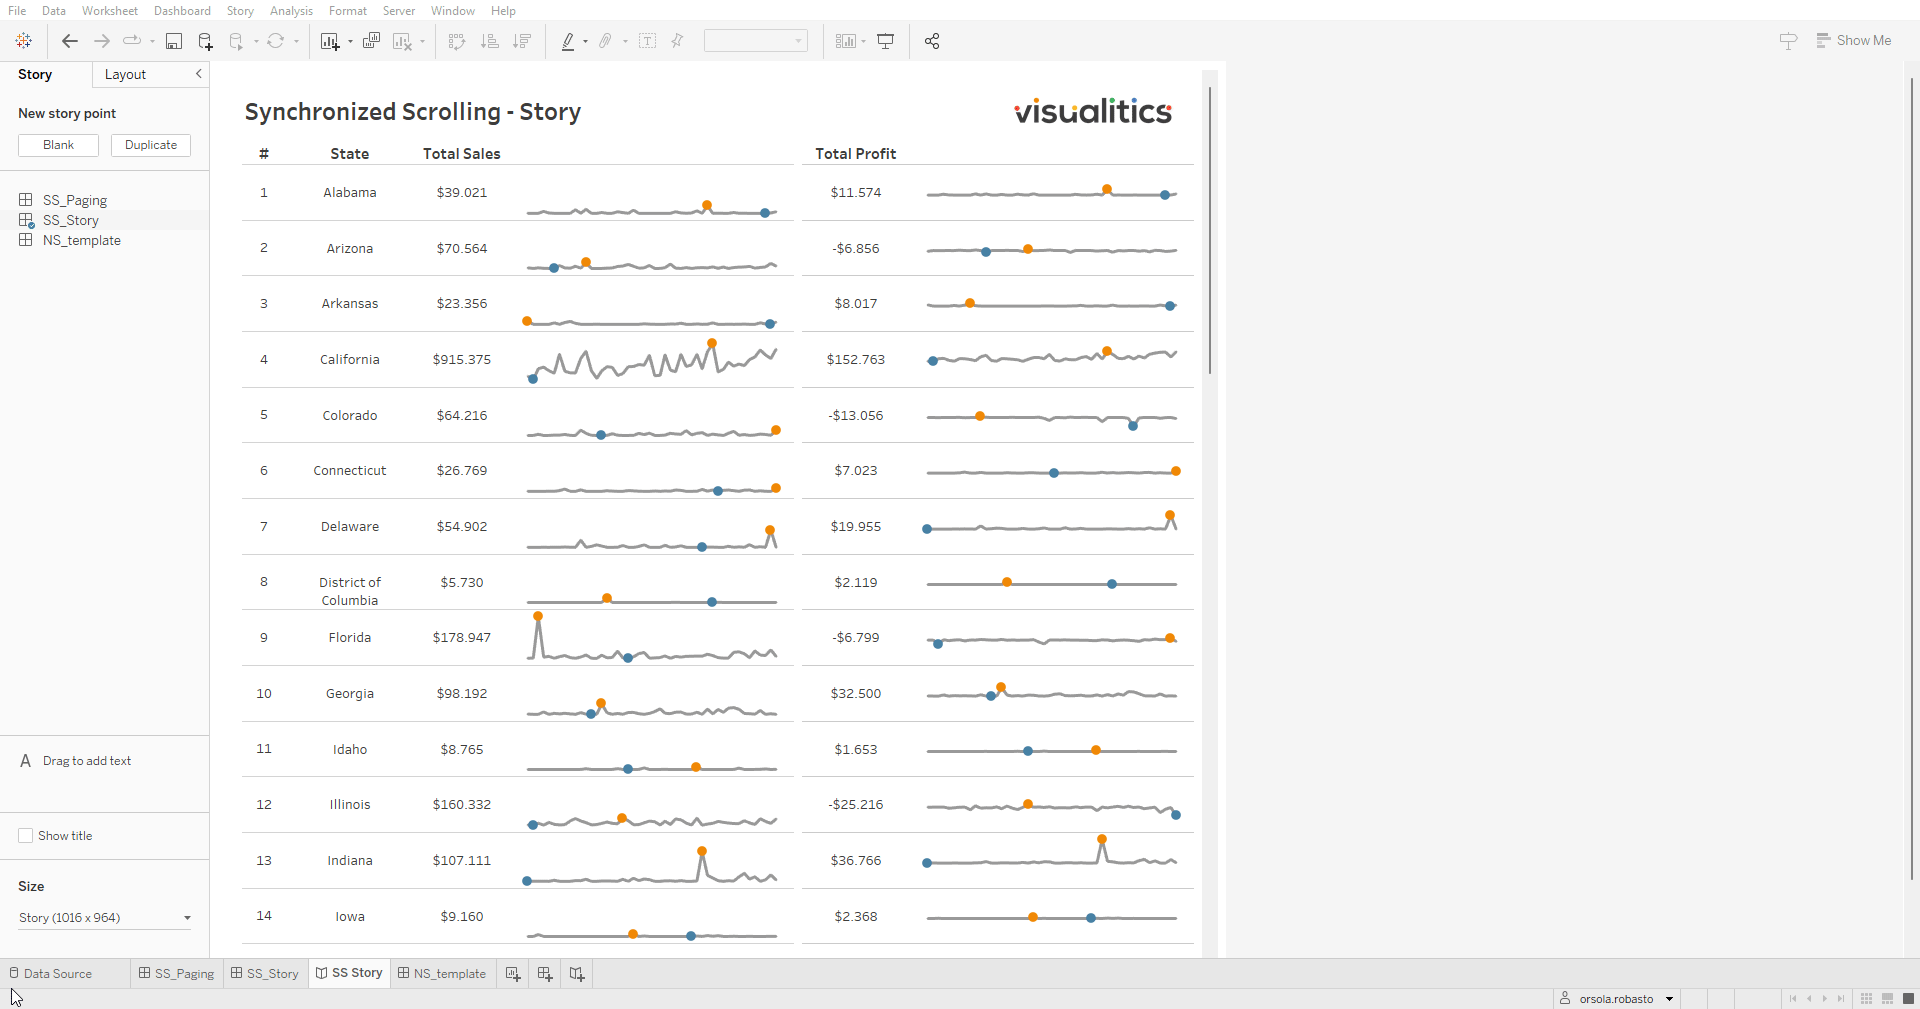Open the Dashboard menu
This screenshot has width=1920, height=1009.
coord(182,11)
